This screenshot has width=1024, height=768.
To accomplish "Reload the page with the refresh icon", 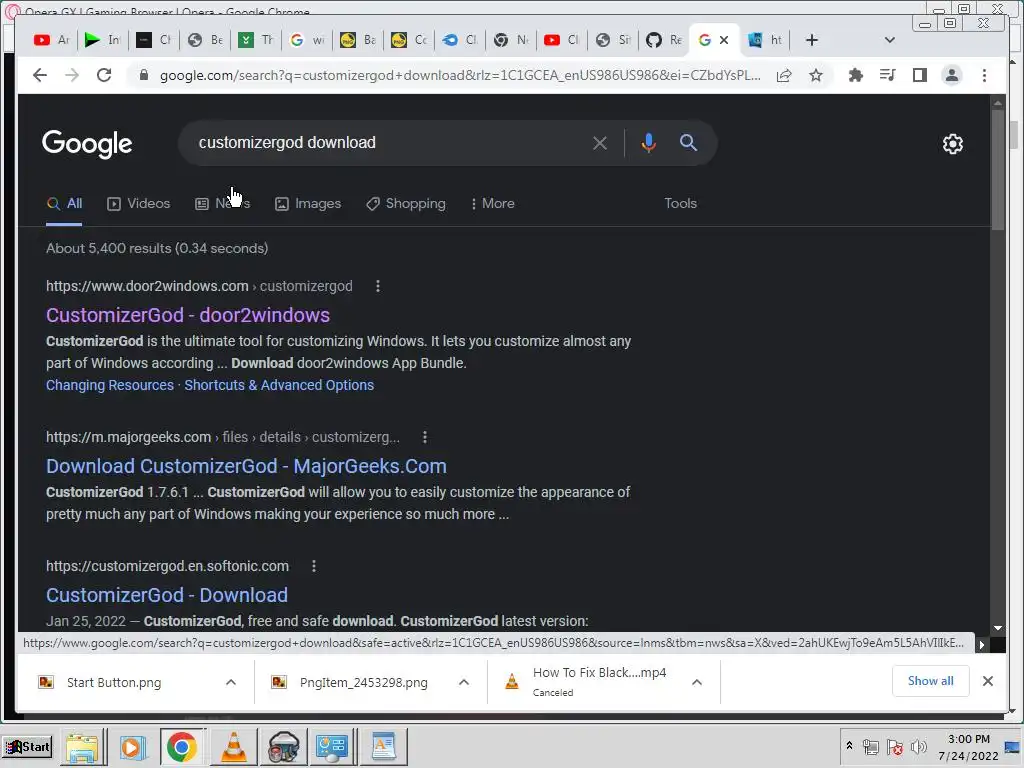I will point(104,75).
